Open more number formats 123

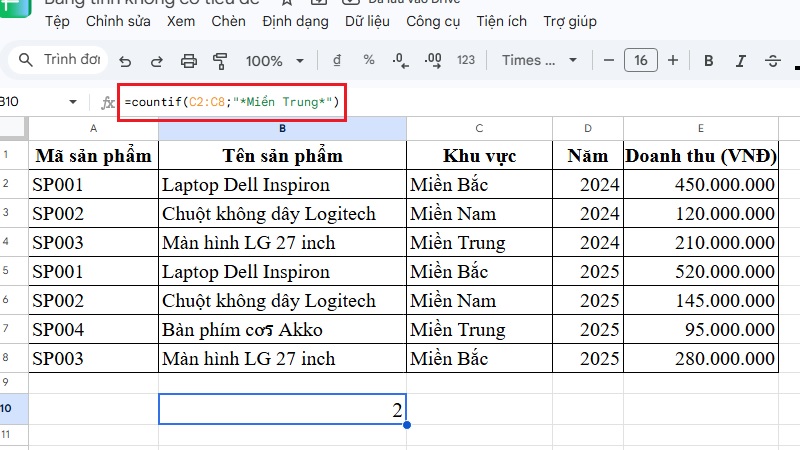tap(466, 60)
